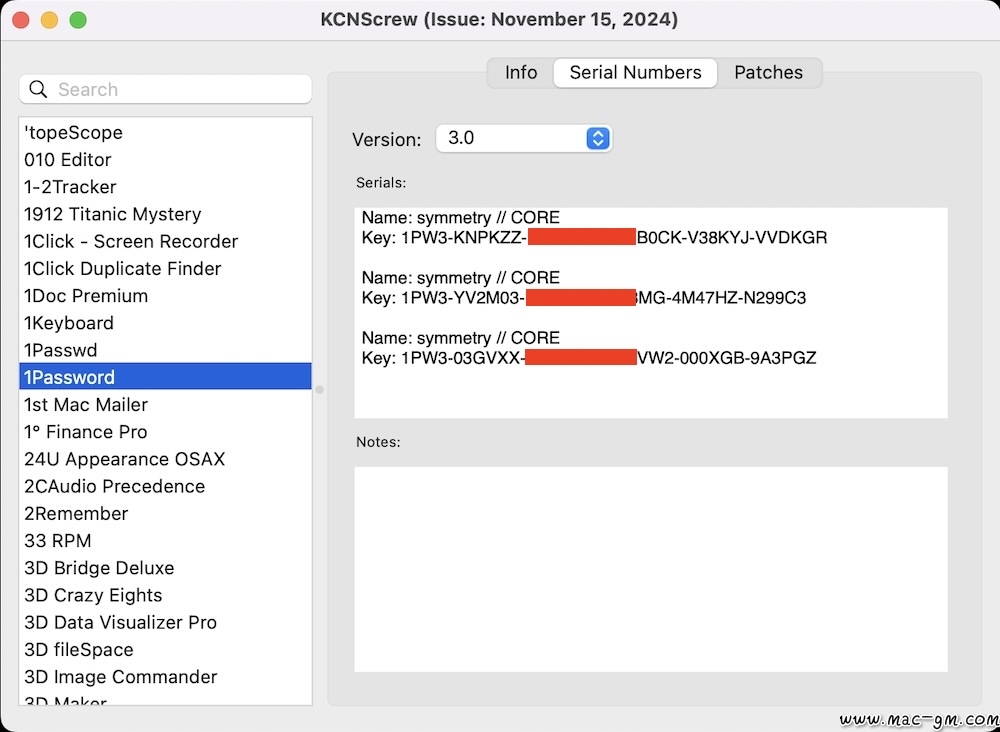Click the Name line above the 1PW3-03GVXX key
The height and width of the screenshot is (732, 1000).
pos(460,337)
